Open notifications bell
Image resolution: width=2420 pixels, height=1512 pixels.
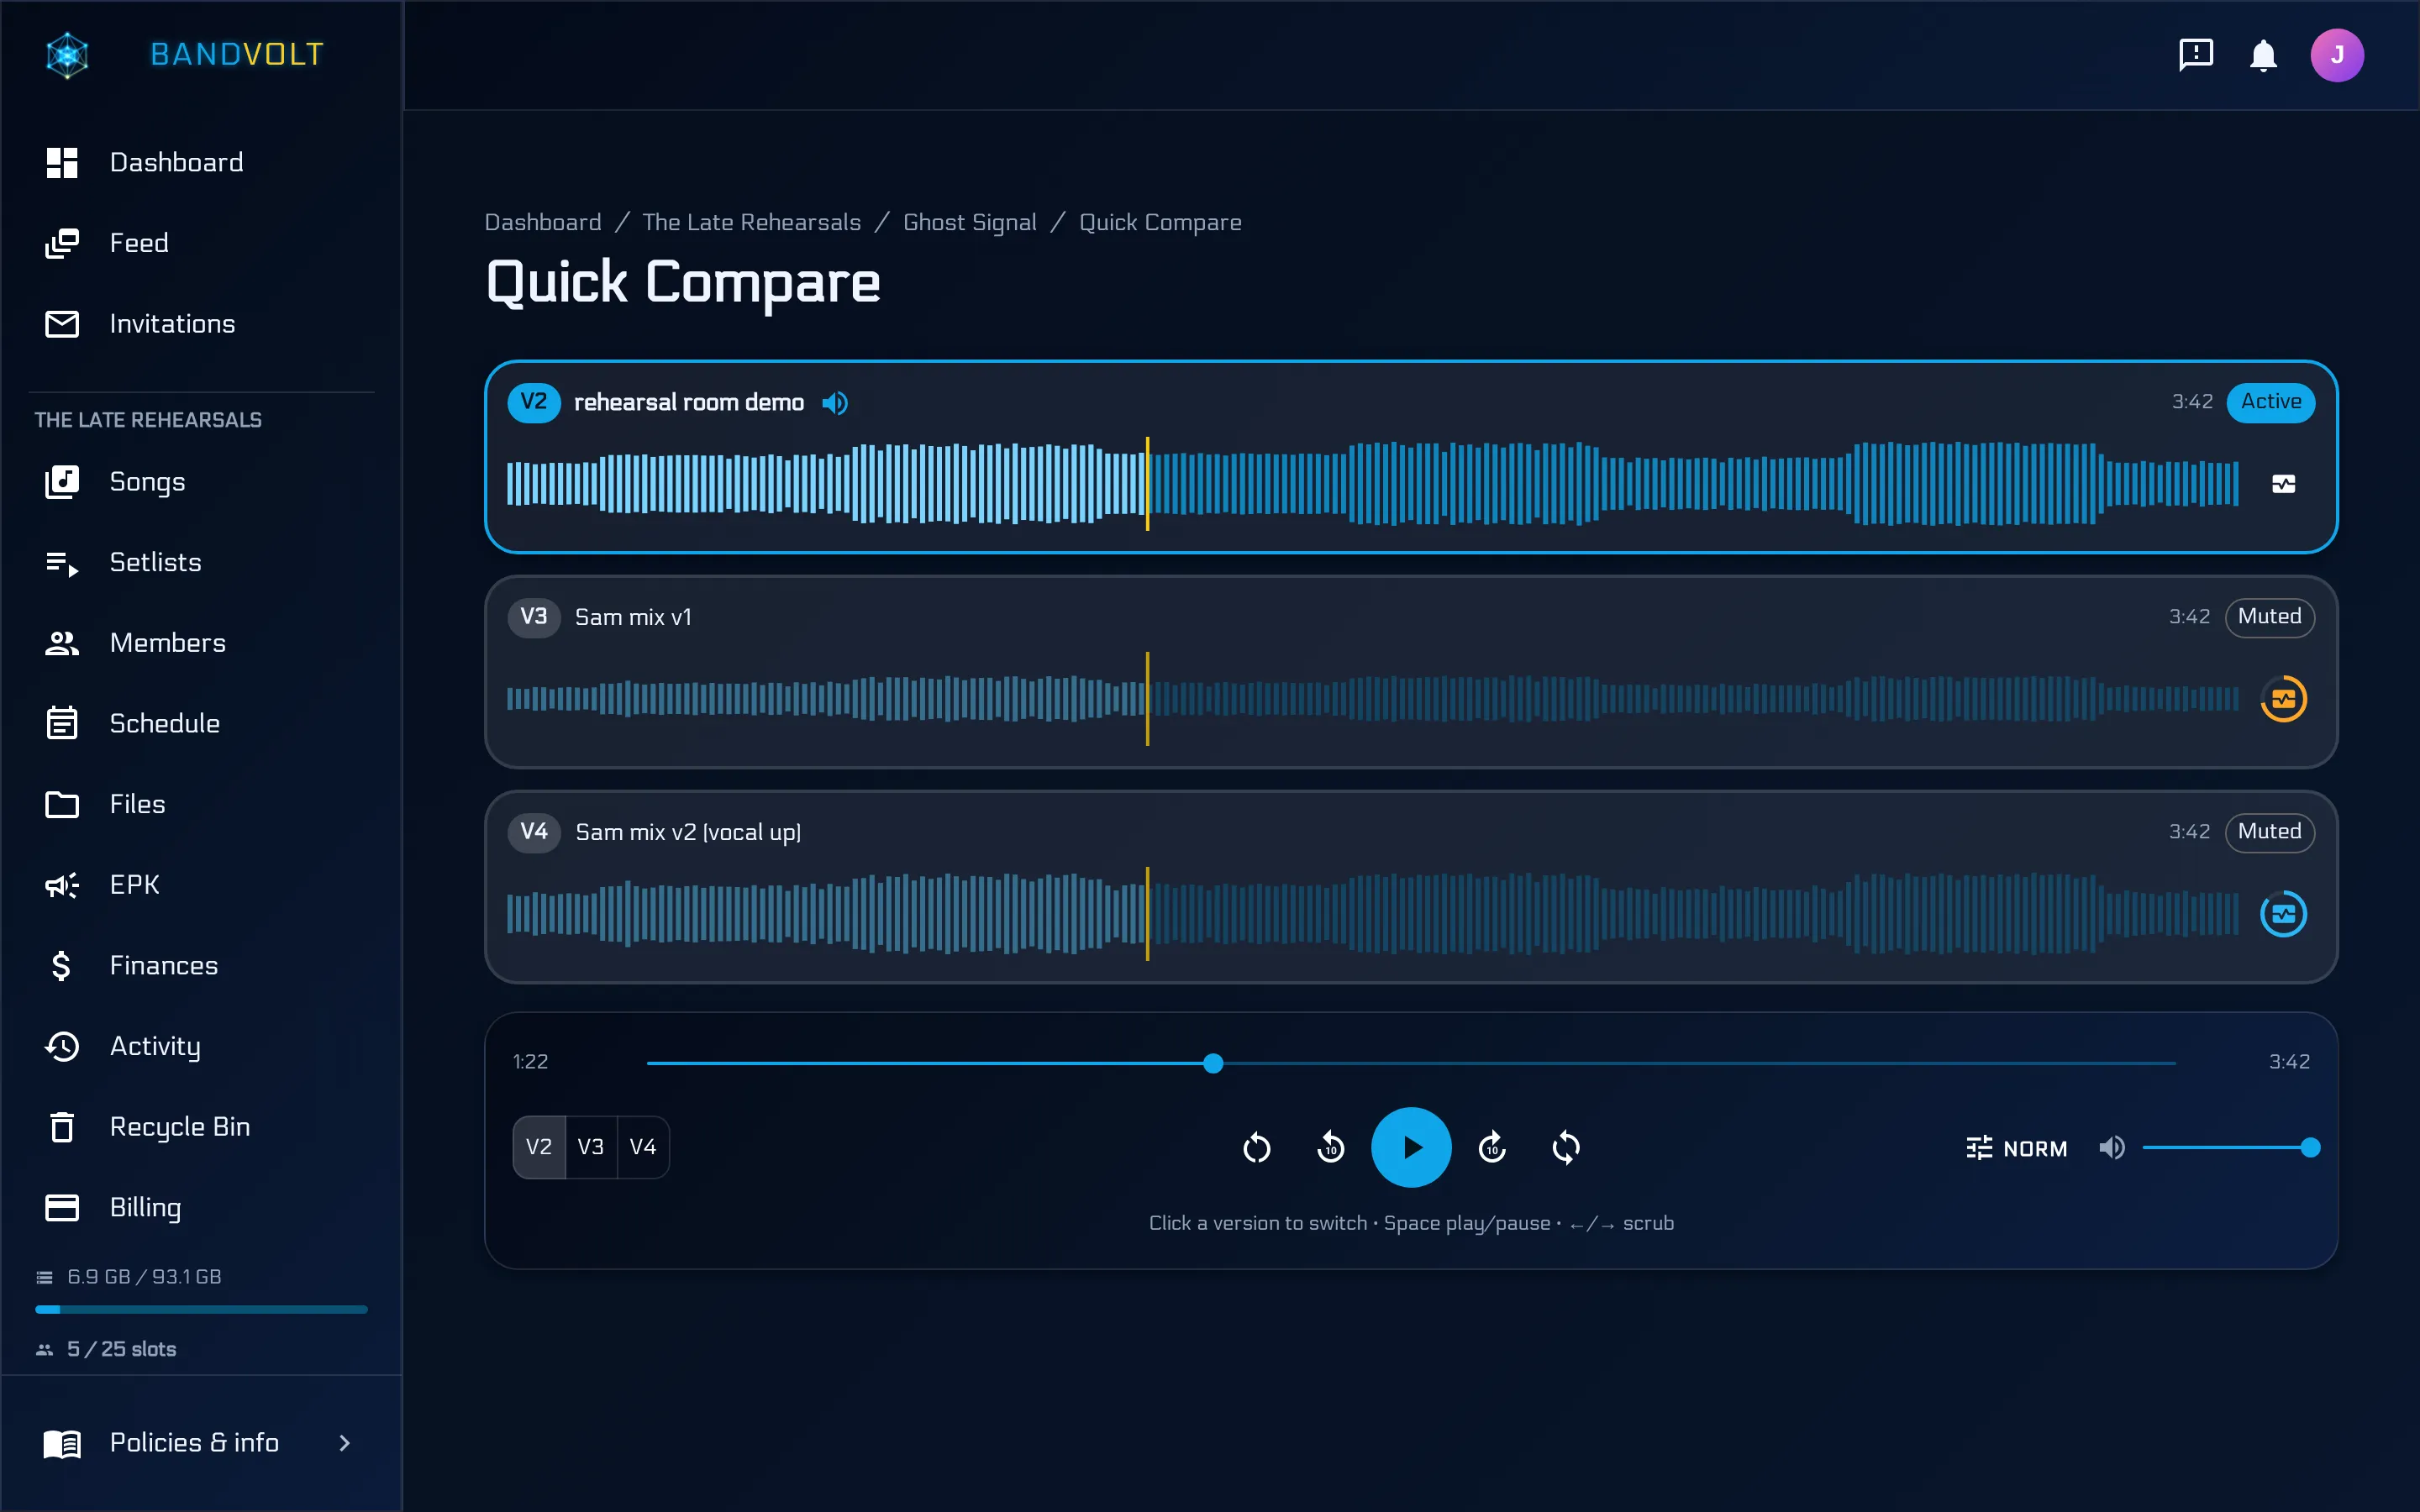(x=2263, y=55)
